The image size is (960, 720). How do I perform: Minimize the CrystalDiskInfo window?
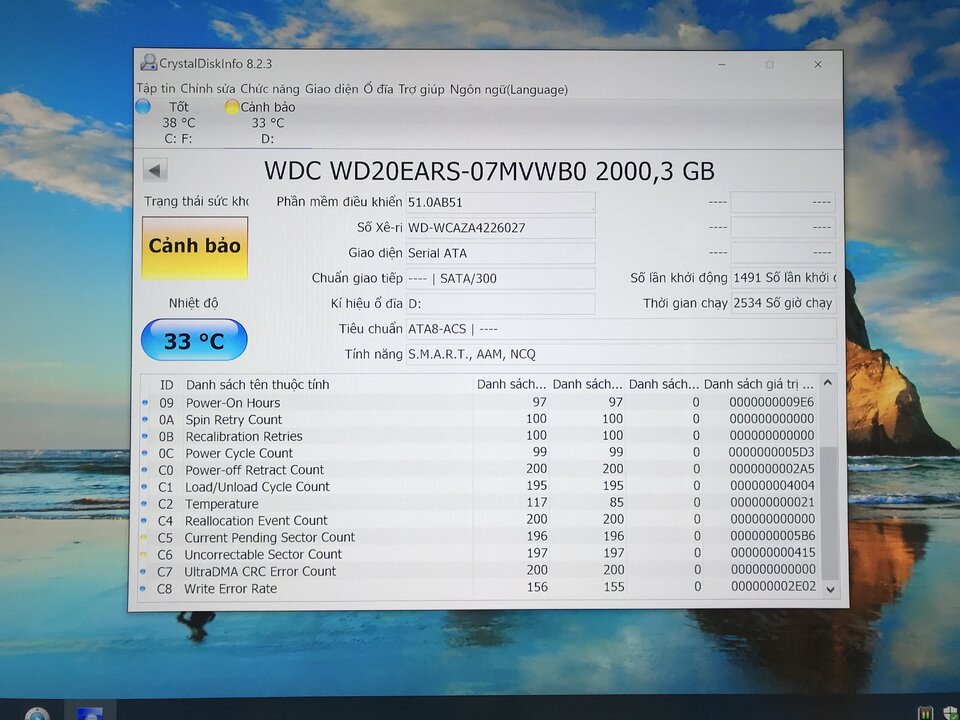pyautogui.click(x=722, y=64)
